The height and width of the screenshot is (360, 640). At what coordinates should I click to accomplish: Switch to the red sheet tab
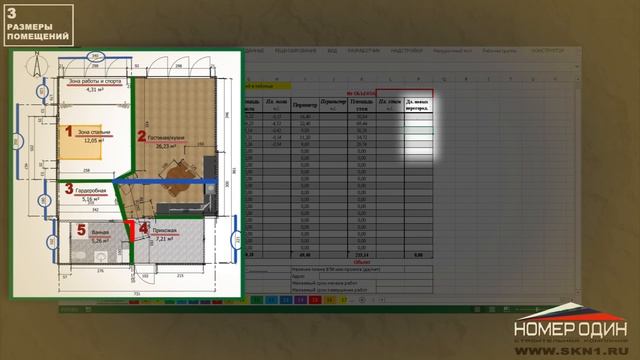pos(315,300)
